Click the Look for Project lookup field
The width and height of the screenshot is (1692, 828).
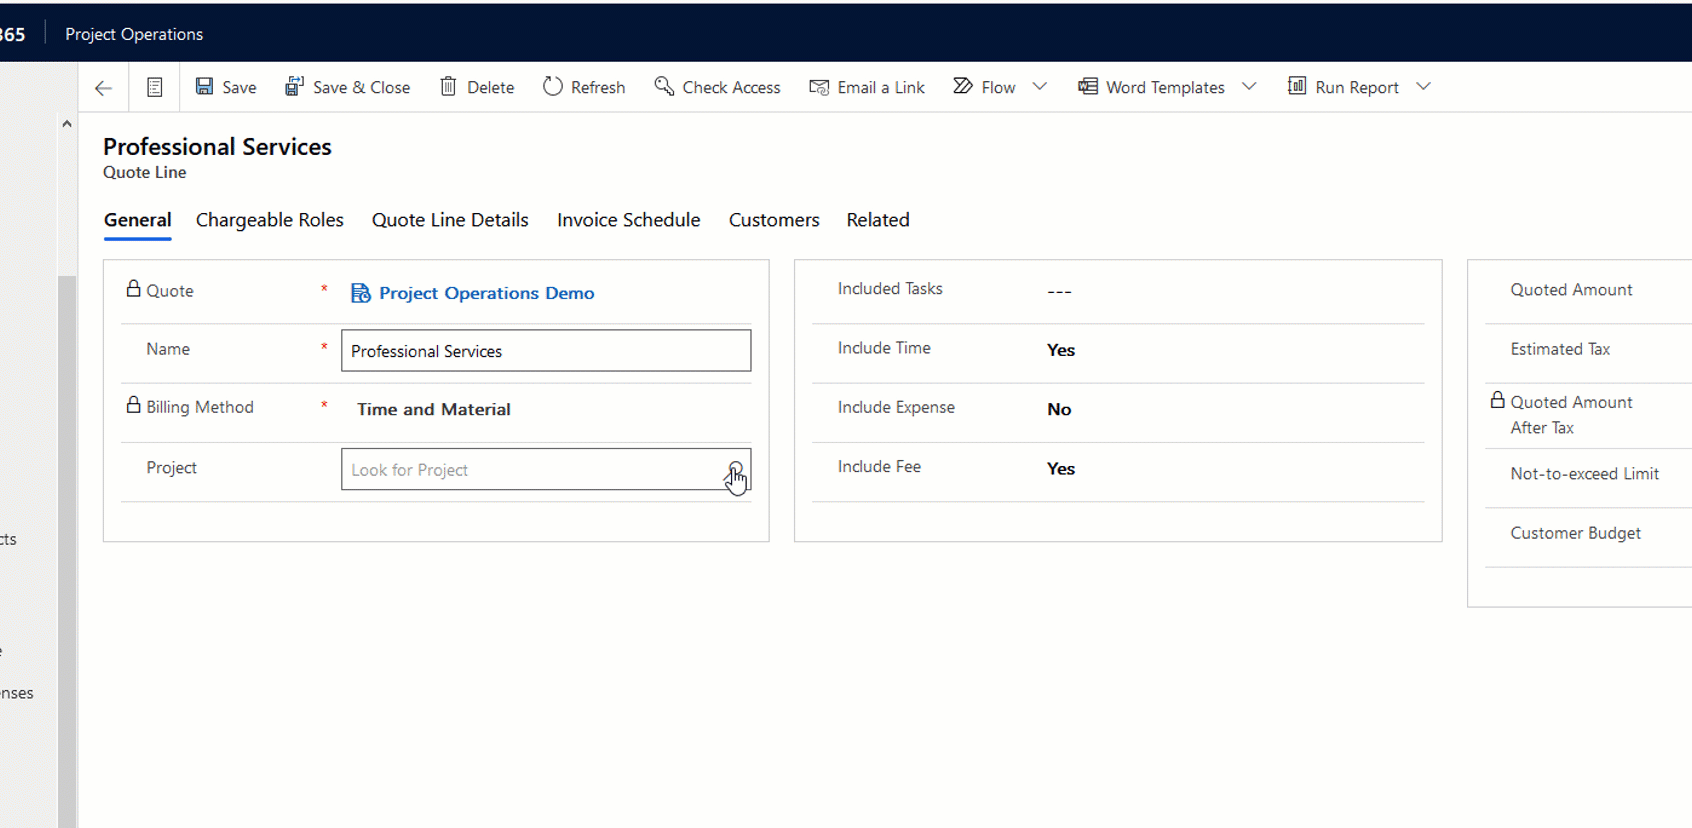tap(546, 469)
